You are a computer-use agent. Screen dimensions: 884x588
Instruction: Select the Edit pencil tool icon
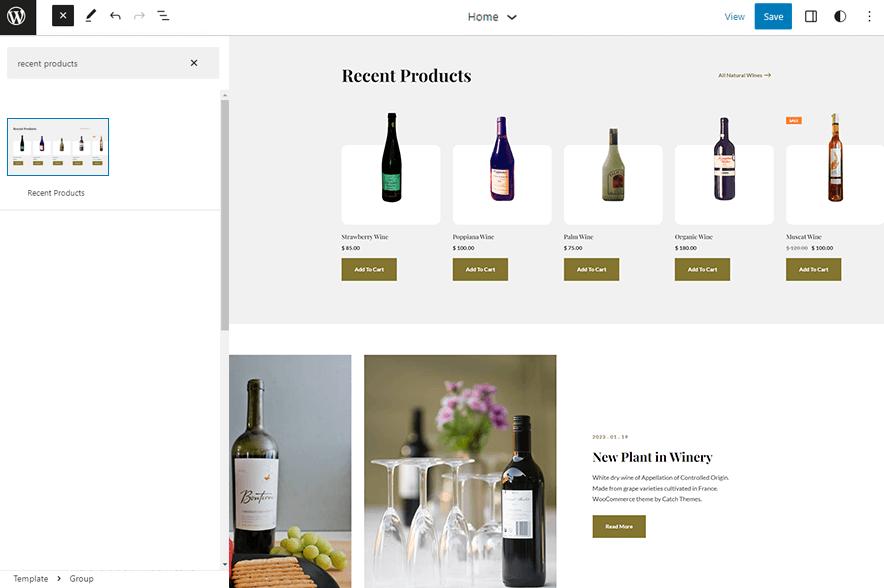(x=91, y=16)
